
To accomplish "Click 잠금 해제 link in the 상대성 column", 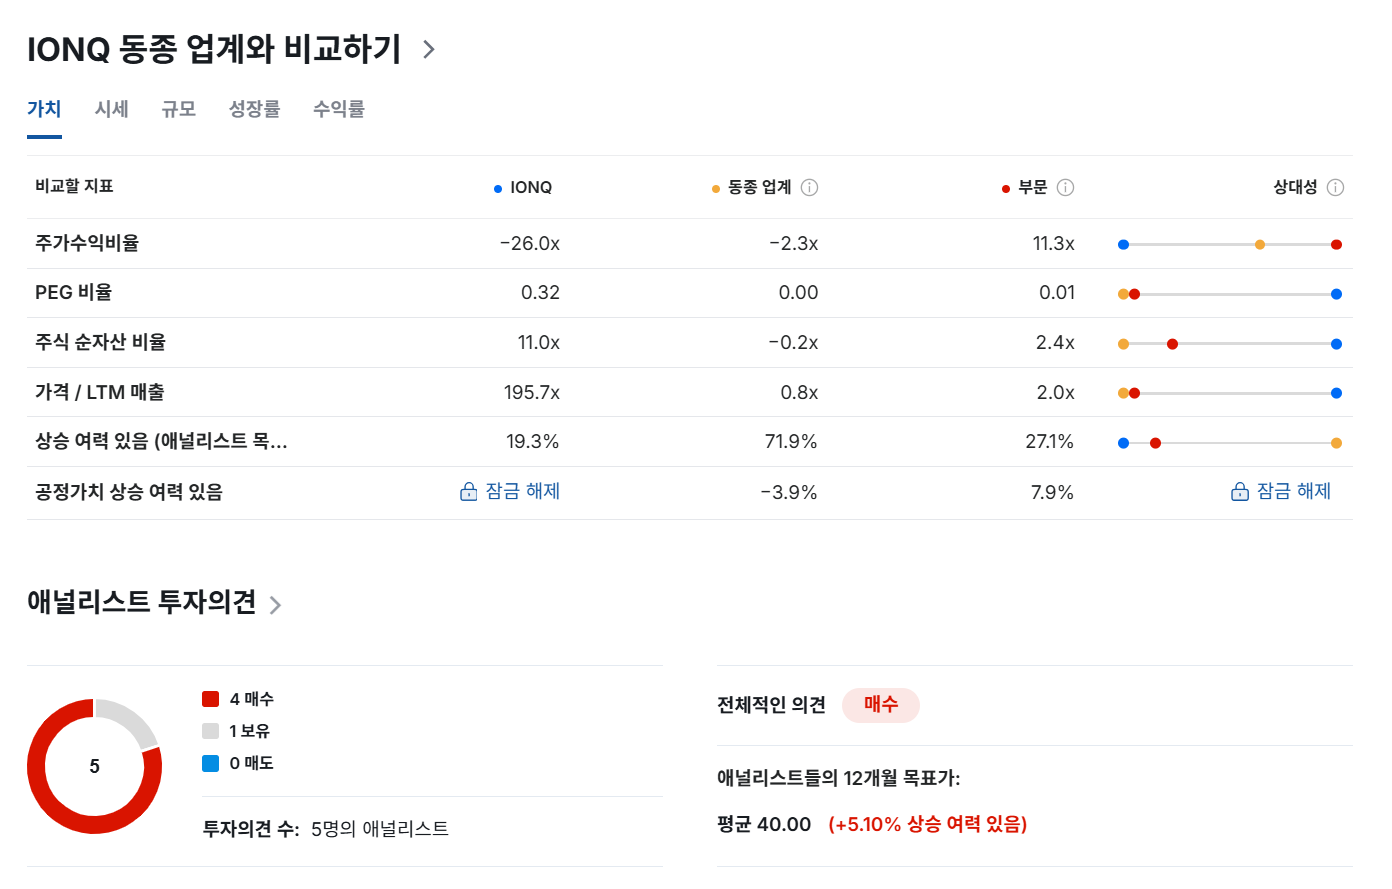I will [1294, 492].
